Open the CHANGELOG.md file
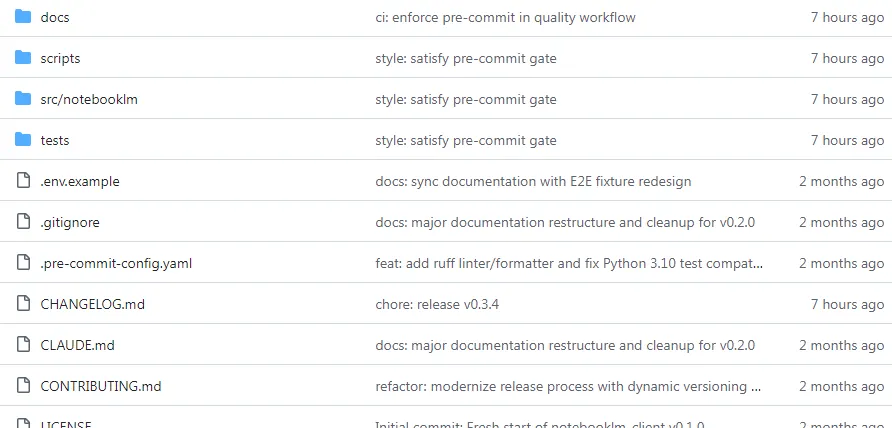The height and width of the screenshot is (428, 892). pyautogui.click(x=93, y=304)
